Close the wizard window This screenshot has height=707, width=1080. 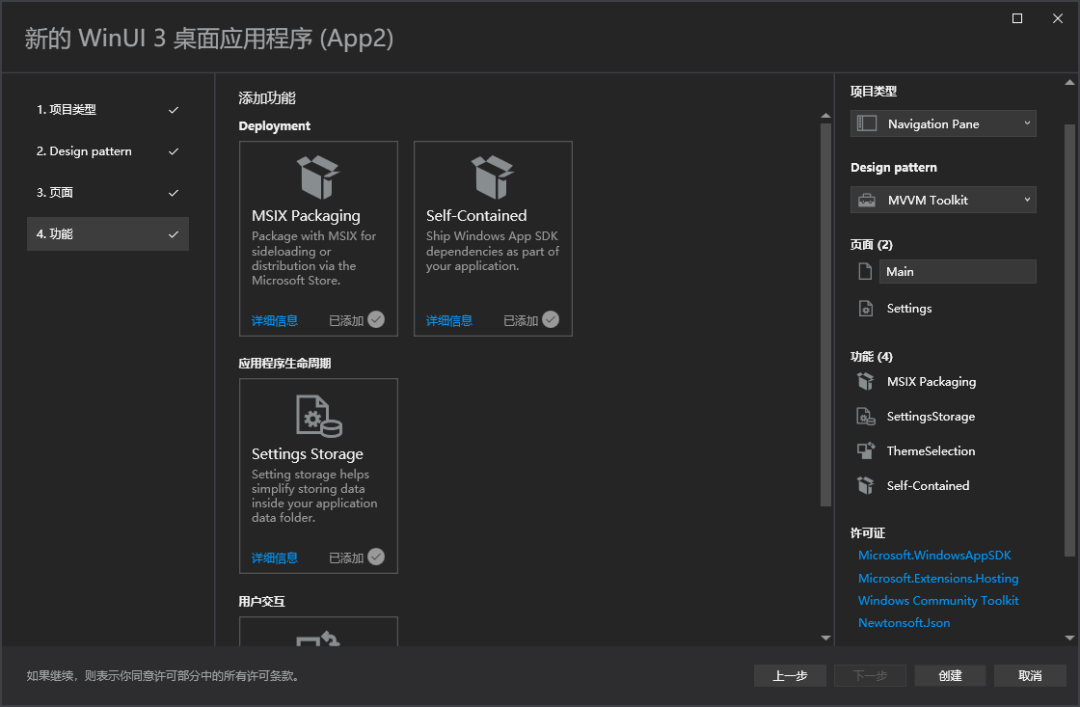tap(1057, 19)
